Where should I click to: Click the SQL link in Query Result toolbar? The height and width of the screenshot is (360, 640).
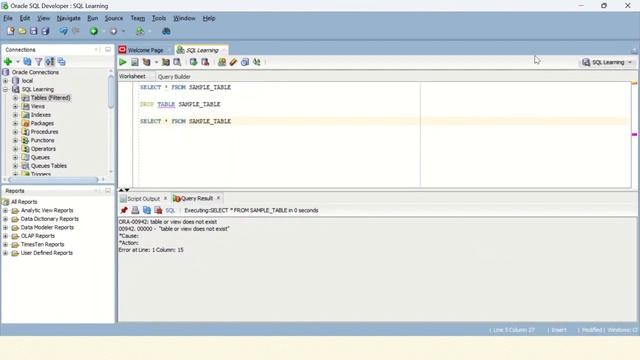[x=170, y=211]
